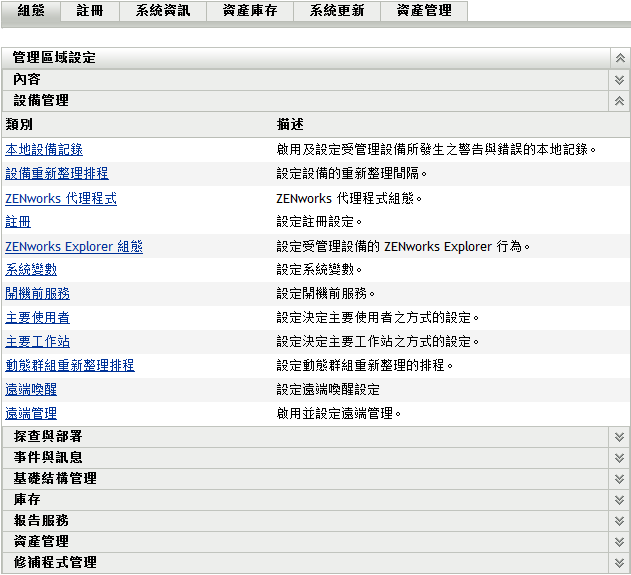Click description 設定系統變數。
The height and width of the screenshot is (575, 631).
tap(319, 269)
